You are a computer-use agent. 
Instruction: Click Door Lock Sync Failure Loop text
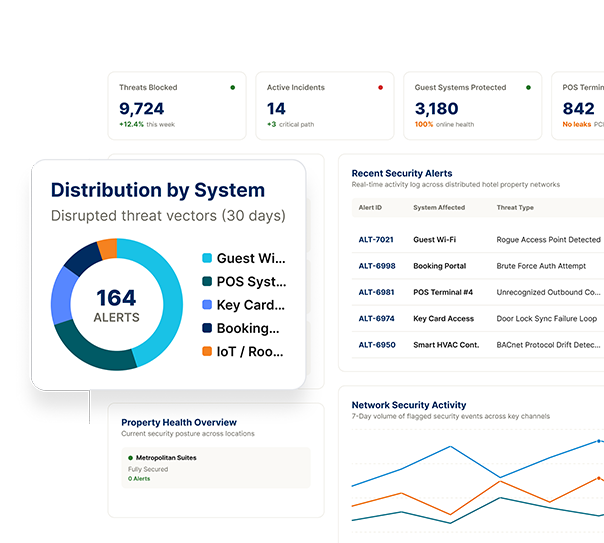coord(547,318)
